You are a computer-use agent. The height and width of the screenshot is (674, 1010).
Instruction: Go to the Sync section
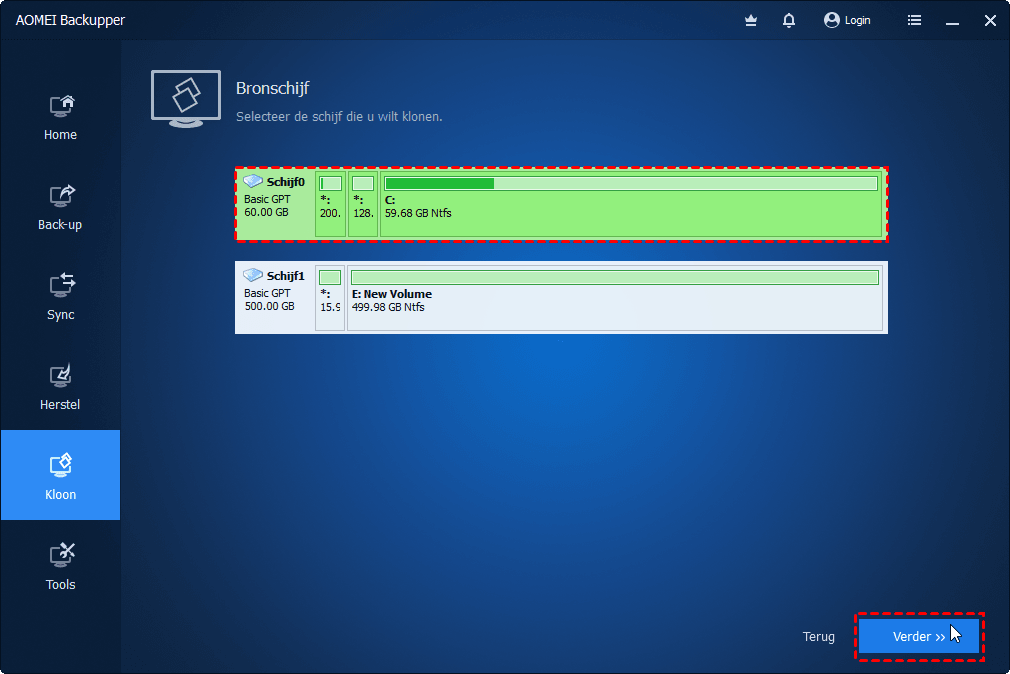click(61, 296)
